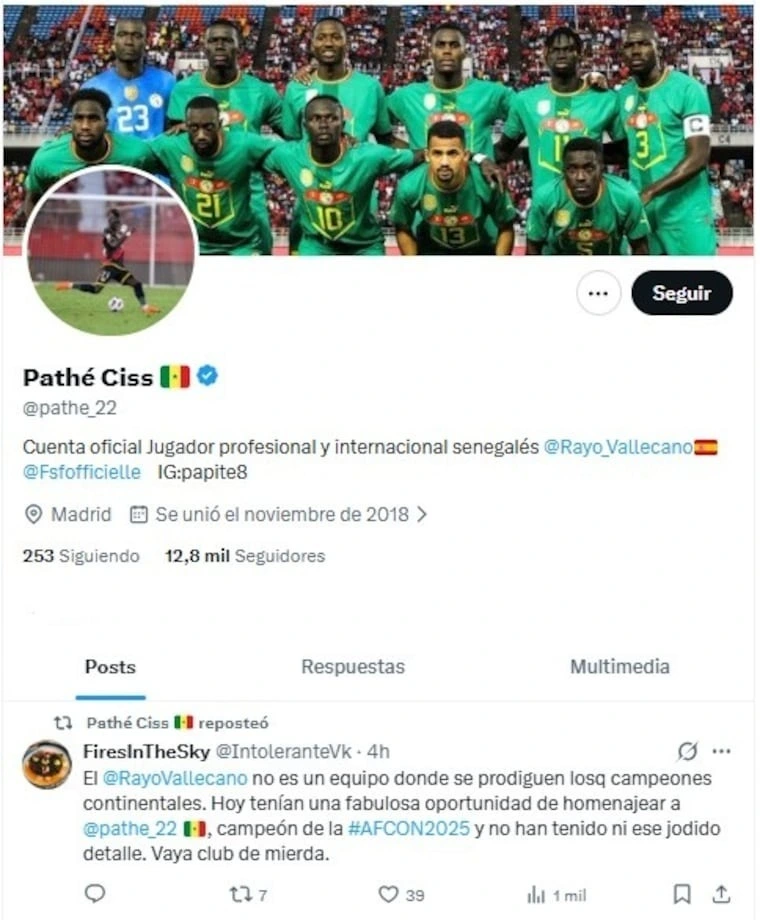Open the reply comment icon on the post

(95, 894)
